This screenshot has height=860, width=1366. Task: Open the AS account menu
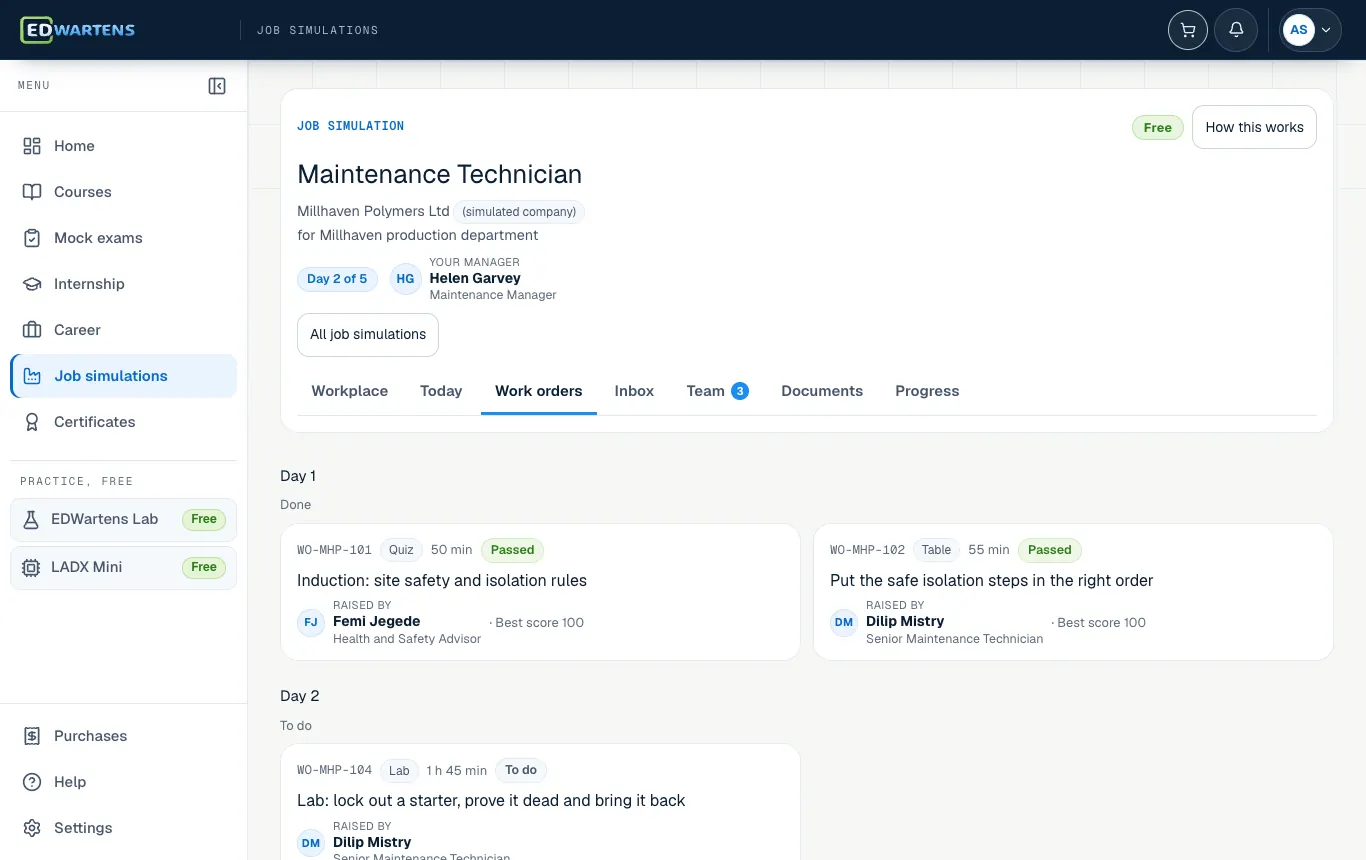coord(1311,30)
